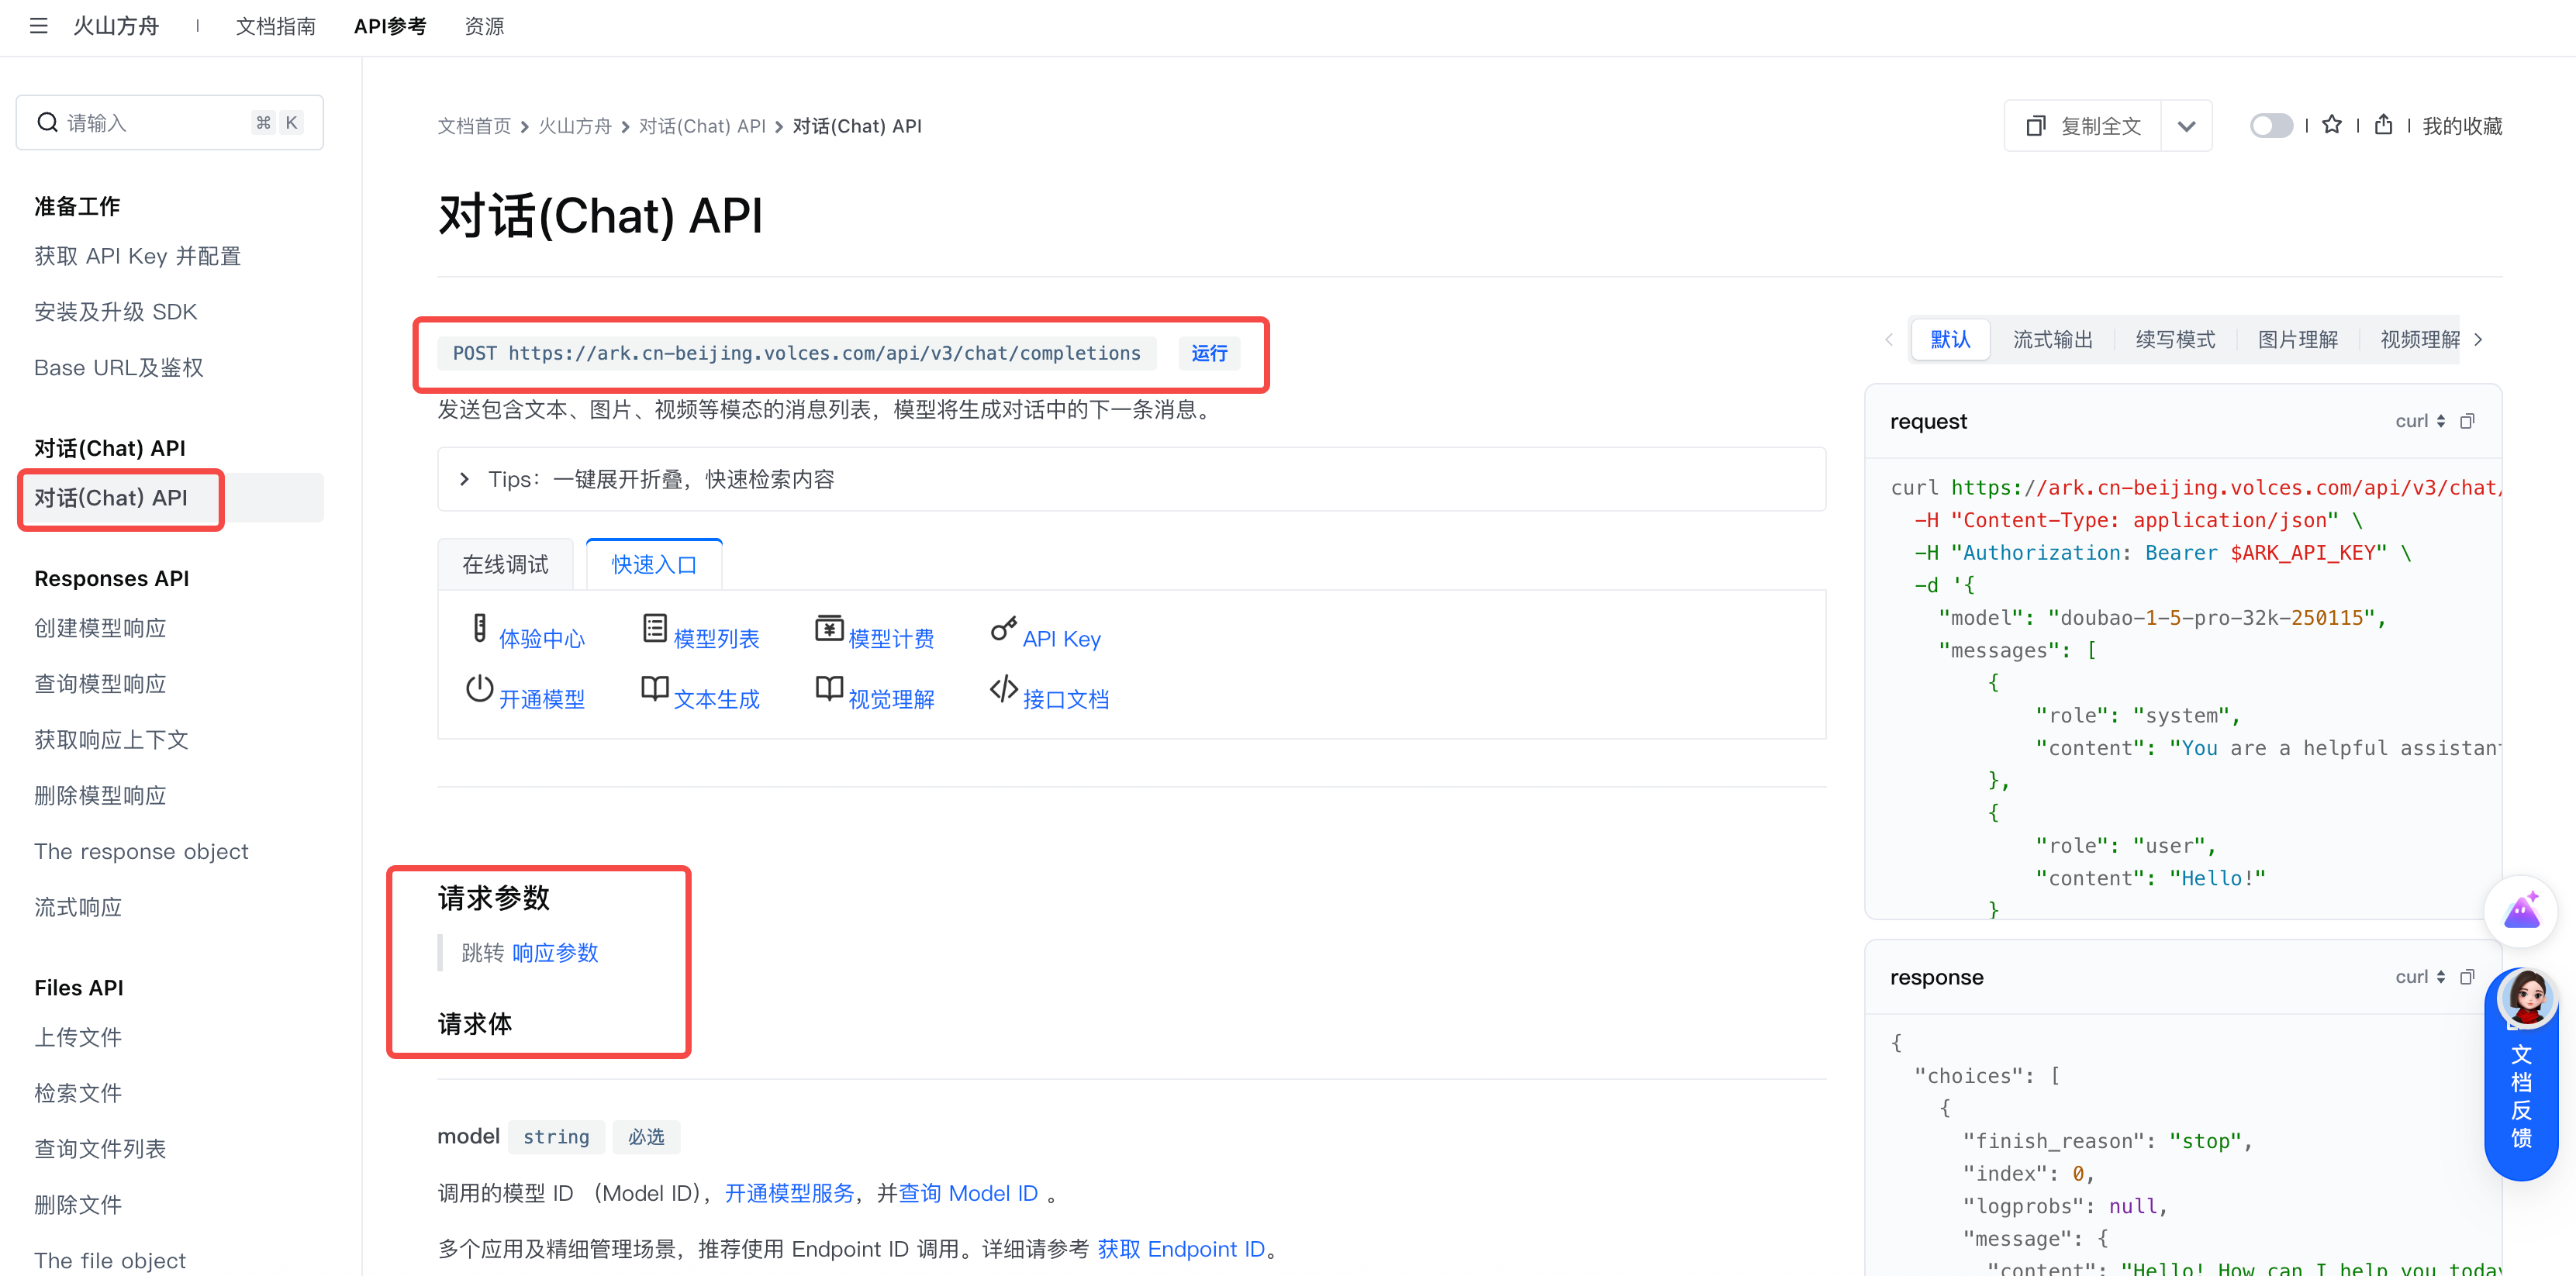The image size is (2576, 1276).
Task: Jump to 响应参数 link
Action: tap(555, 953)
